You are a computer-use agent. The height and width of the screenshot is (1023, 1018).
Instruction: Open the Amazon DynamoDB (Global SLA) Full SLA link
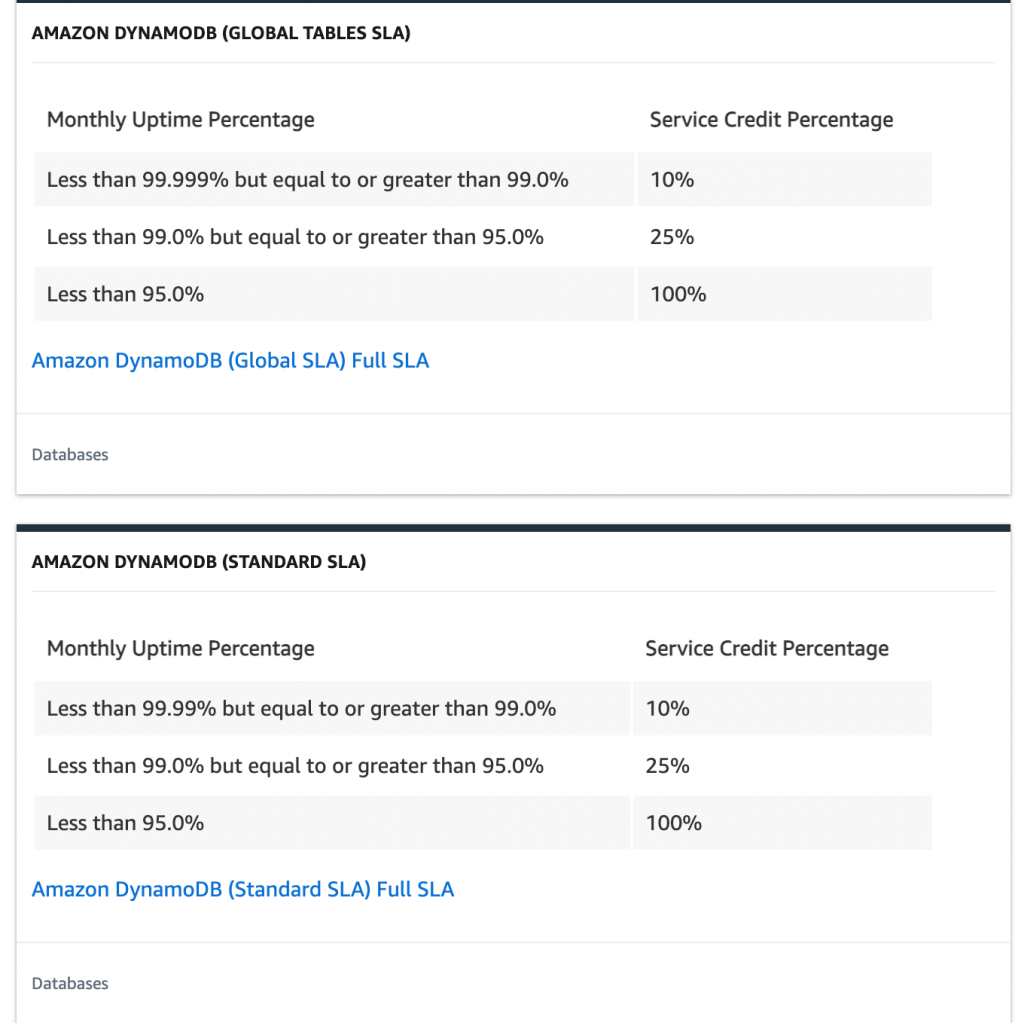[230, 361]
